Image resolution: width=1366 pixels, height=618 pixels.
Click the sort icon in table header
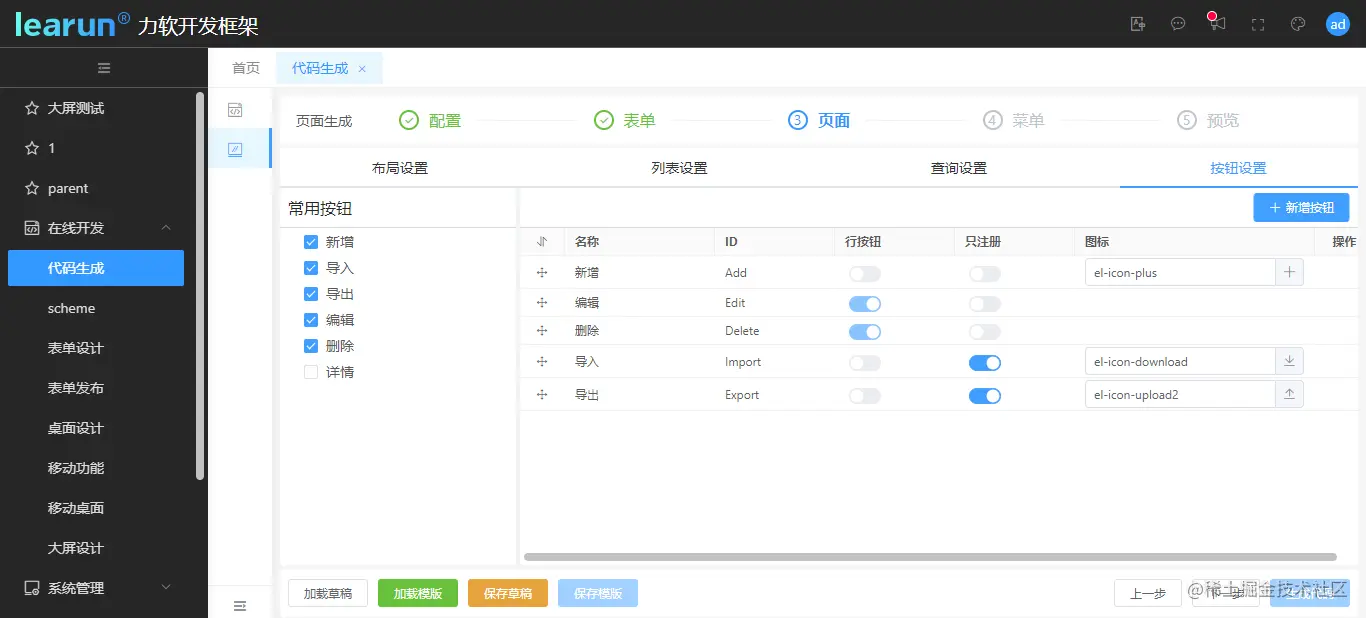(542, 241)
